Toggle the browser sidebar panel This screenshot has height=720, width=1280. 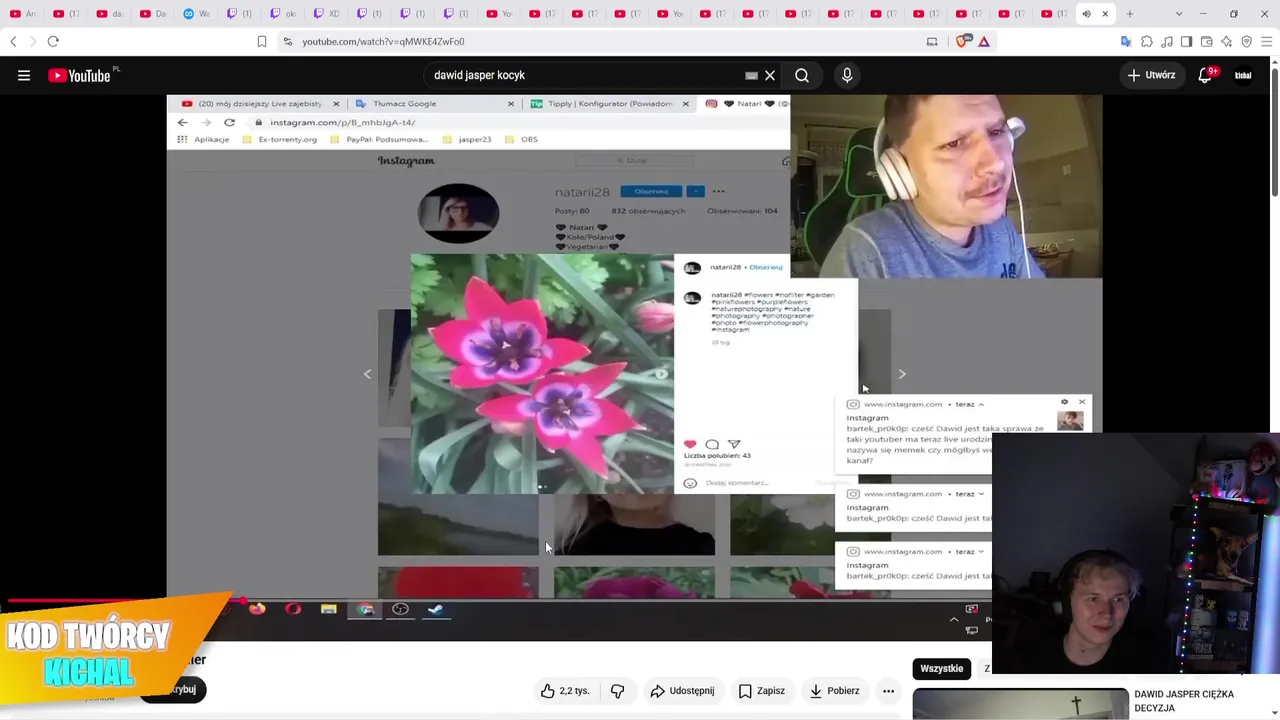pyautogui.click(x=1186, y=41)
